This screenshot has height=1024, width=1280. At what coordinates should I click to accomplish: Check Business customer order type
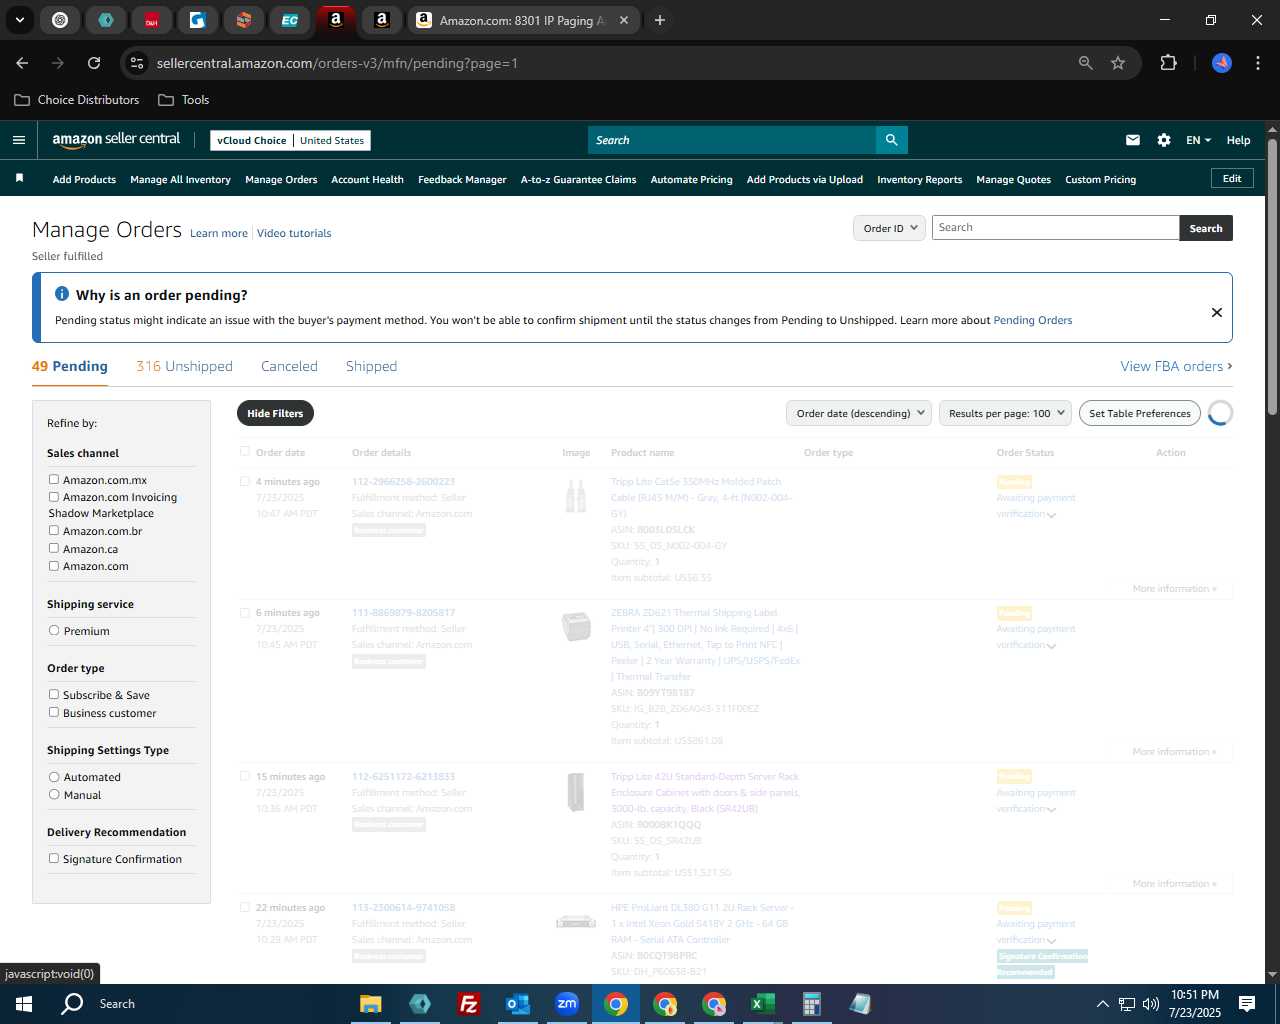coord(54,712)
